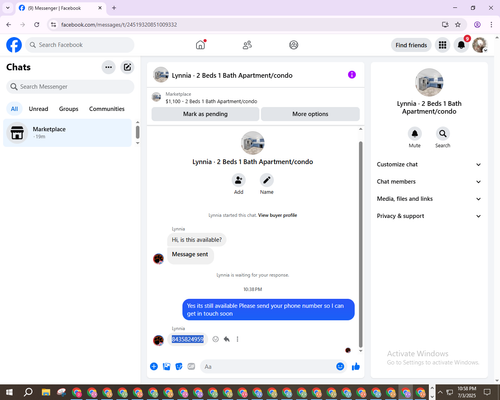Click the chat list scrollbar
Image resolution: width=500 pixels, height=400 pixels.
click(x=137, y=132)
